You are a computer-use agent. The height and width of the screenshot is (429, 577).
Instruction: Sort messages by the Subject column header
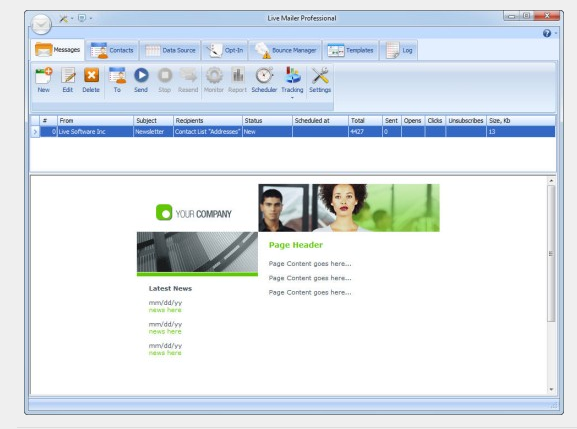click(x=153, y=121)
